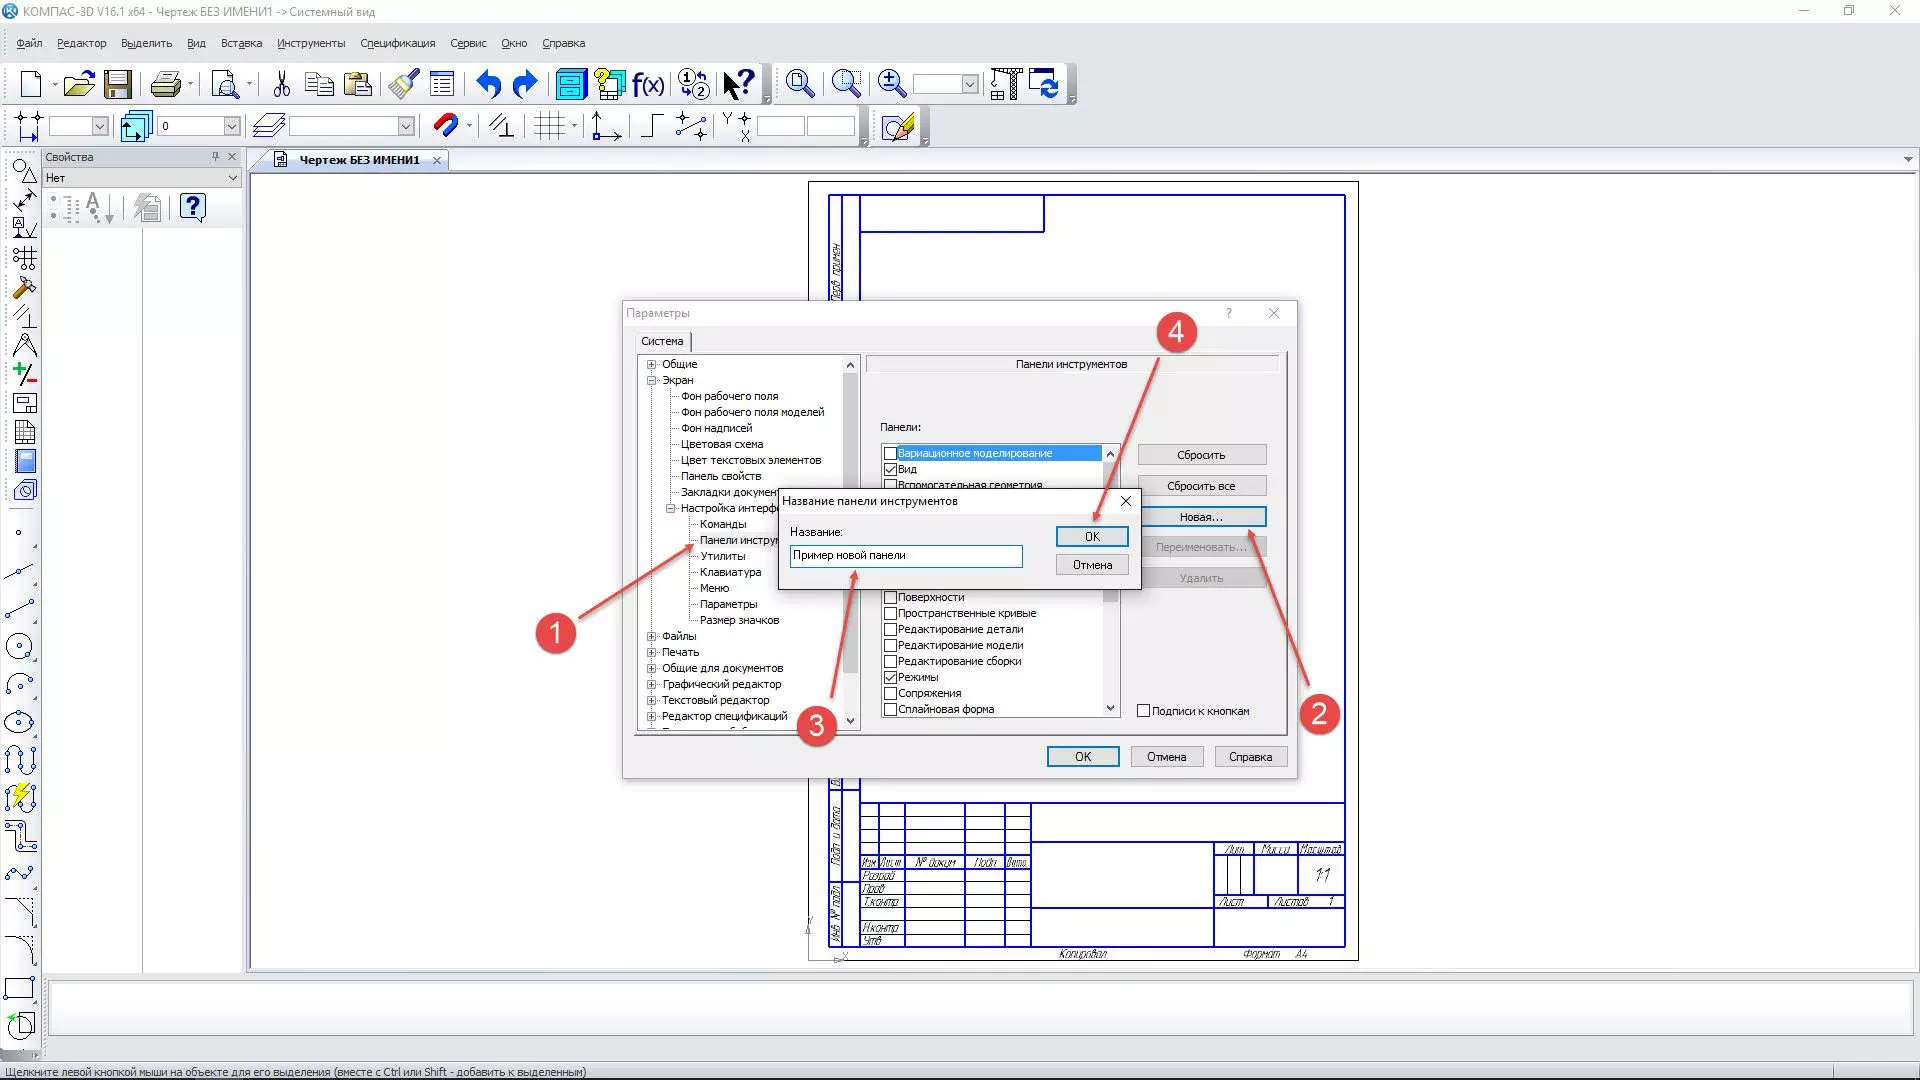Click the Название text field
The width and height of the screenshot is (1920, 1080).
pyautogui.click(x=906, y=556)
